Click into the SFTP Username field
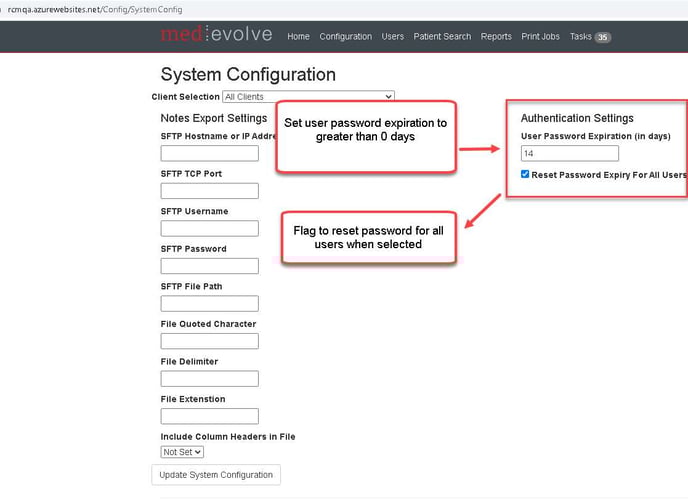 pyautogui.click(x=209, y=229)
